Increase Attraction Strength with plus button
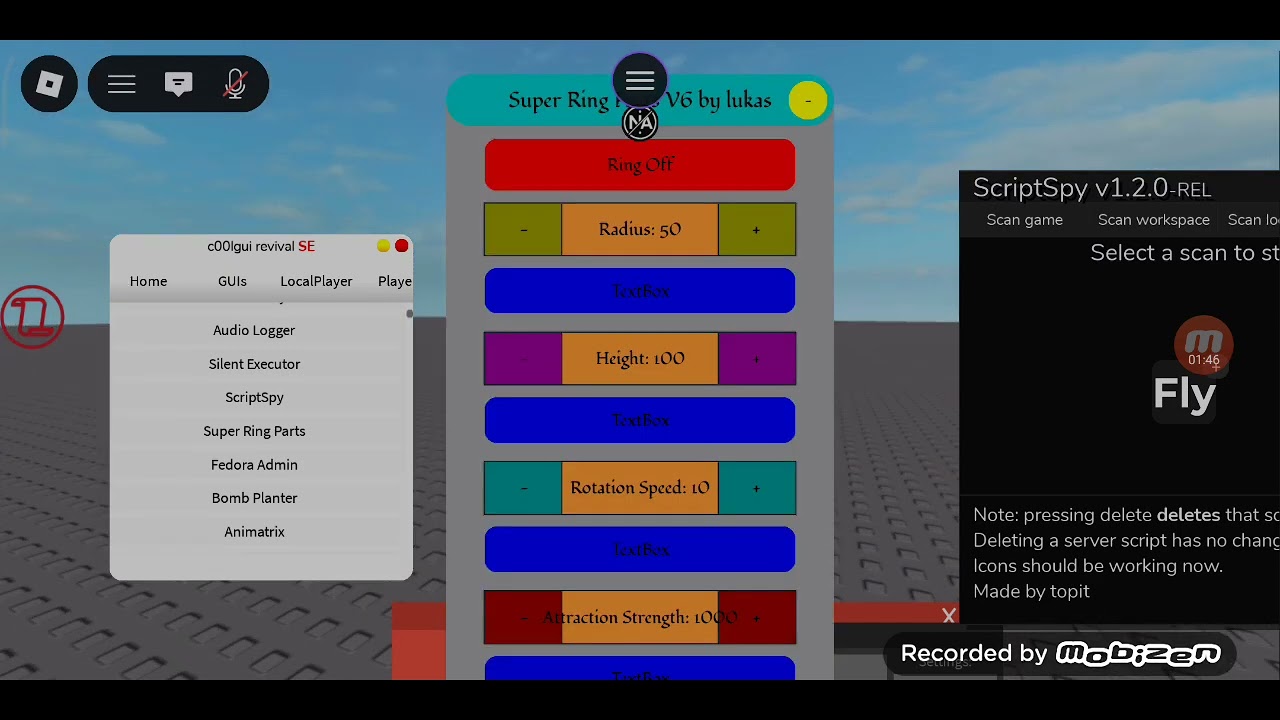This screenshot has height=720, width=1280. 756,618
